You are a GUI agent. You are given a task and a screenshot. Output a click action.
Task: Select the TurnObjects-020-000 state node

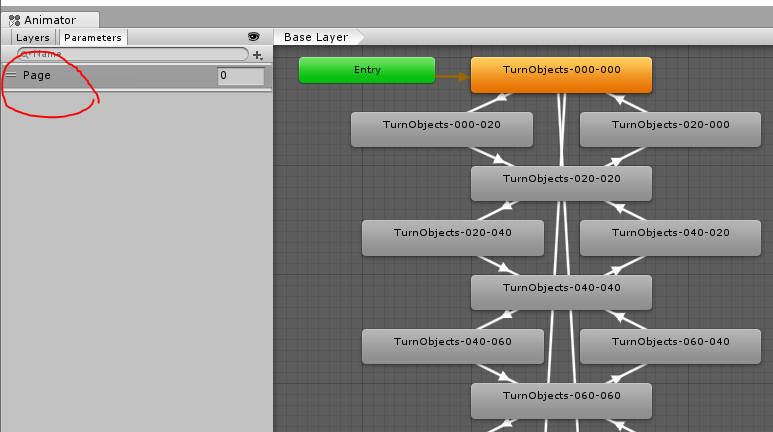tap(670, 129)
